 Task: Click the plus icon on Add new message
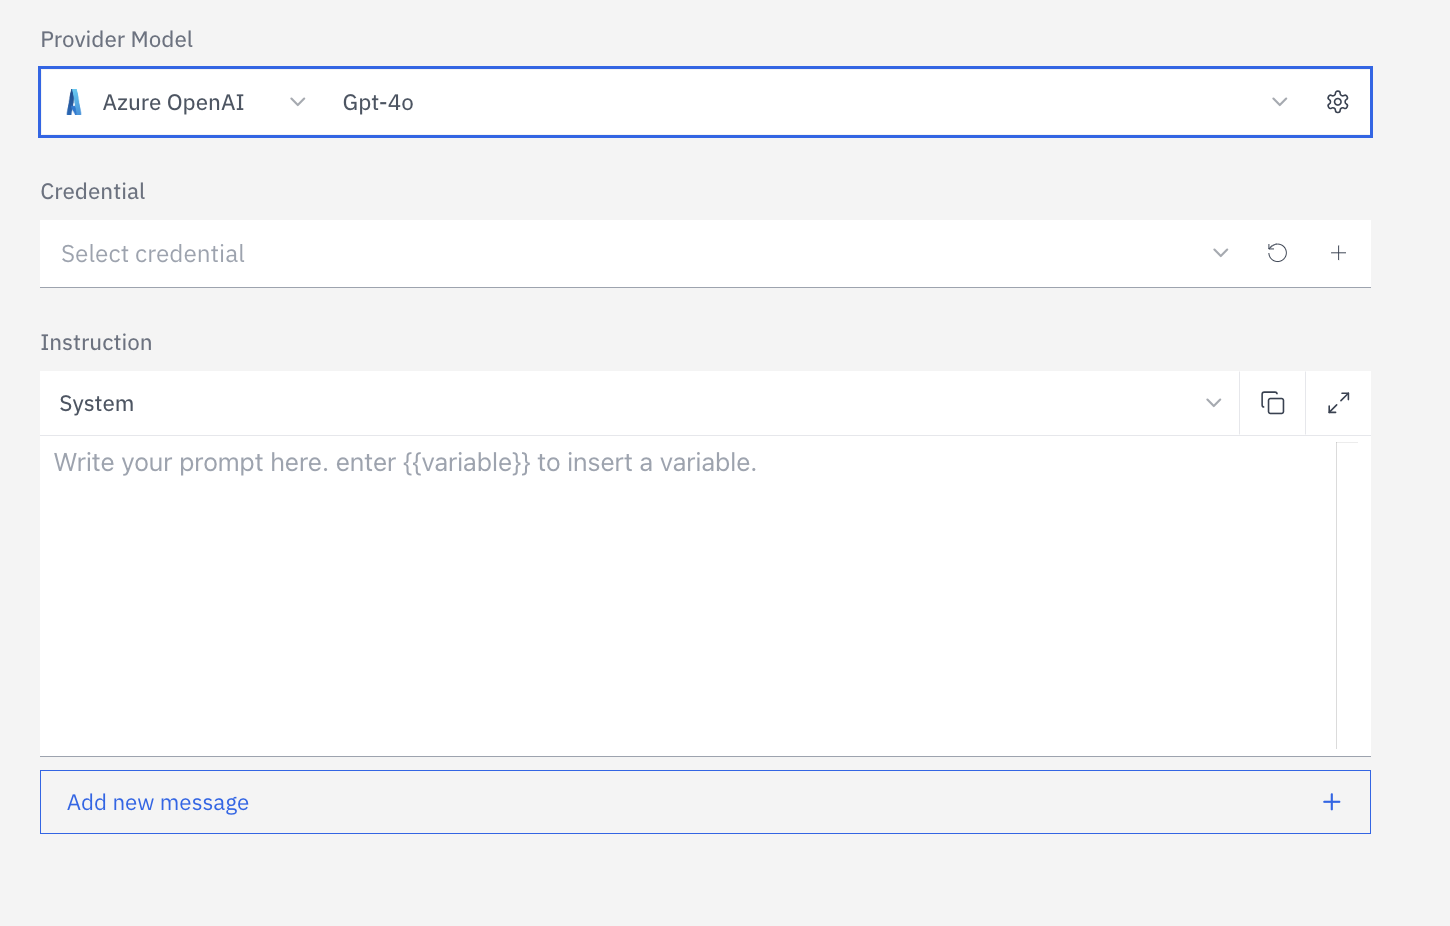coord(1331,801)
